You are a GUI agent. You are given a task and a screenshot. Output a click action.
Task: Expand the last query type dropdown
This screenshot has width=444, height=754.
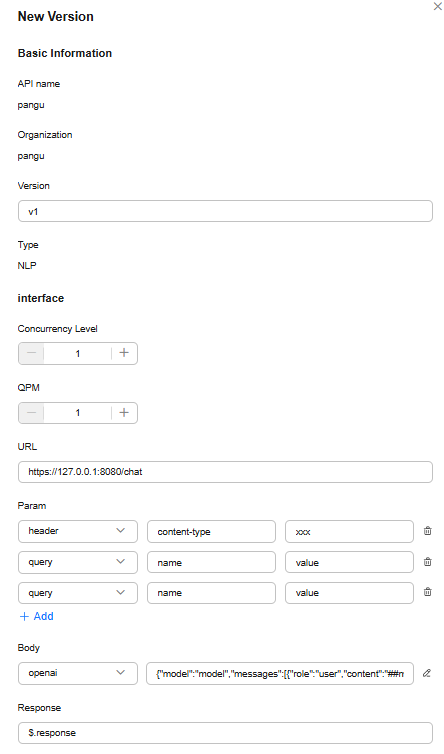point(78,593)
